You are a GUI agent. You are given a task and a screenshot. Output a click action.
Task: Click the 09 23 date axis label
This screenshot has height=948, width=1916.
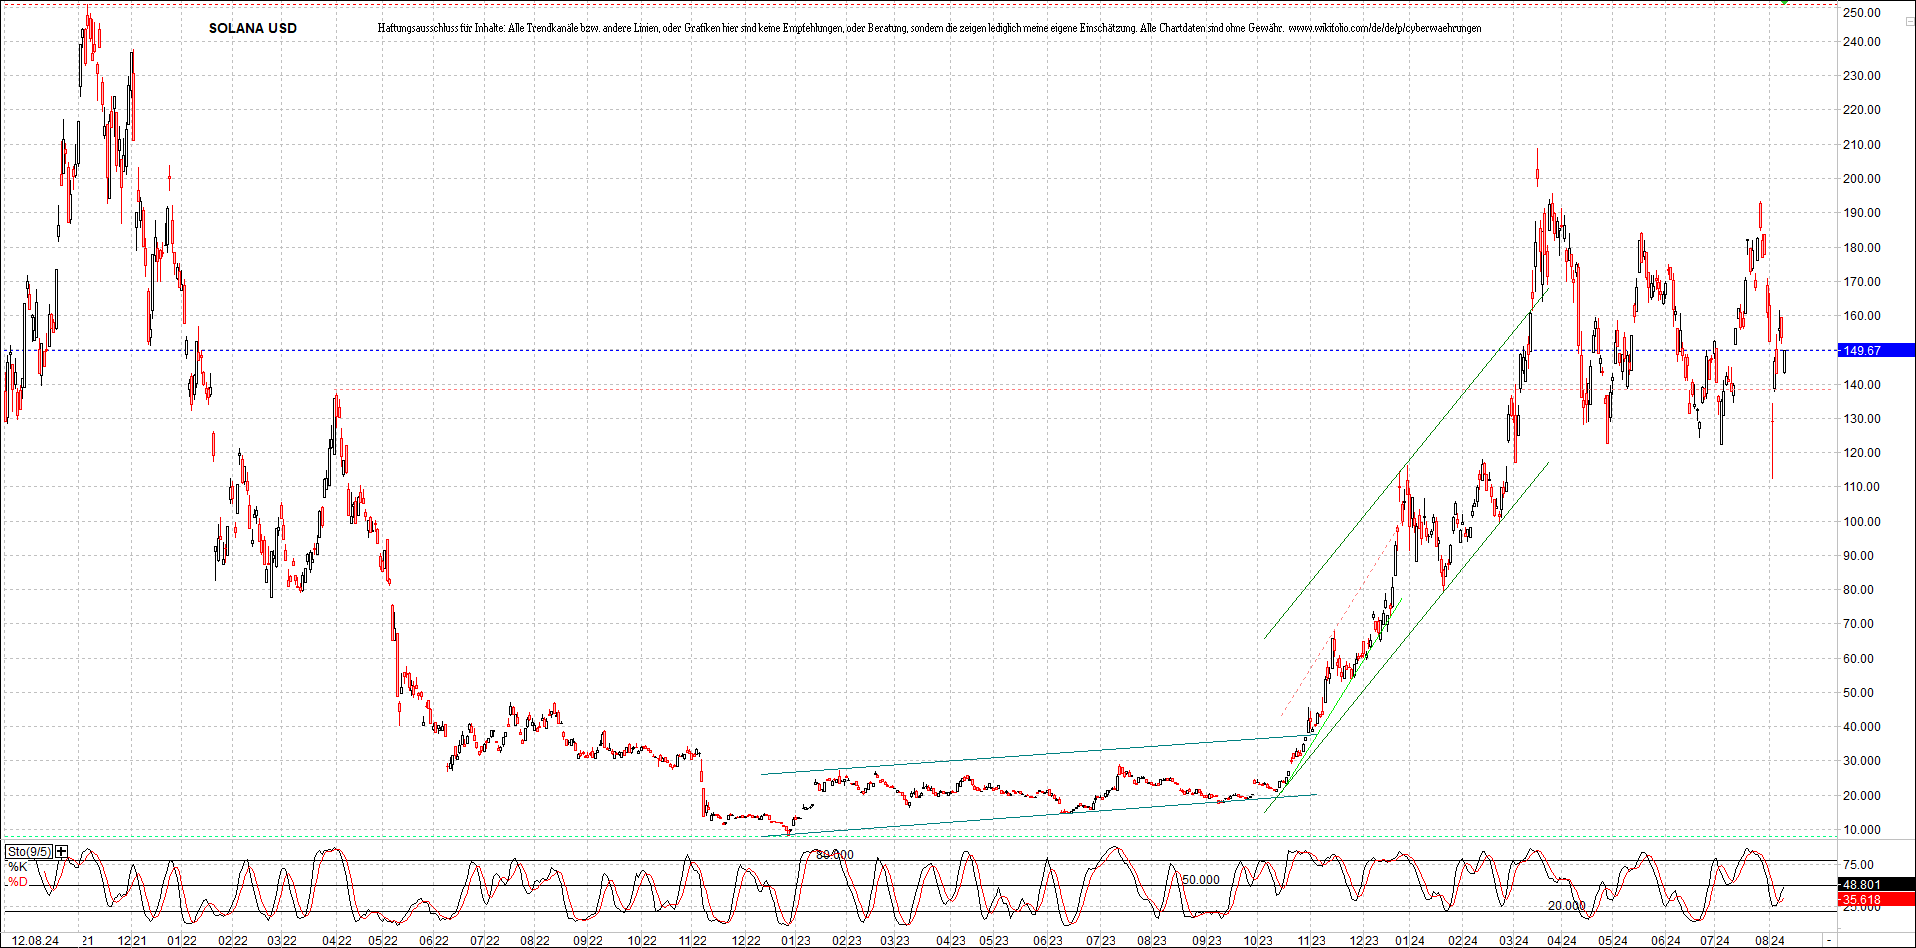[x=1206, y=941]
